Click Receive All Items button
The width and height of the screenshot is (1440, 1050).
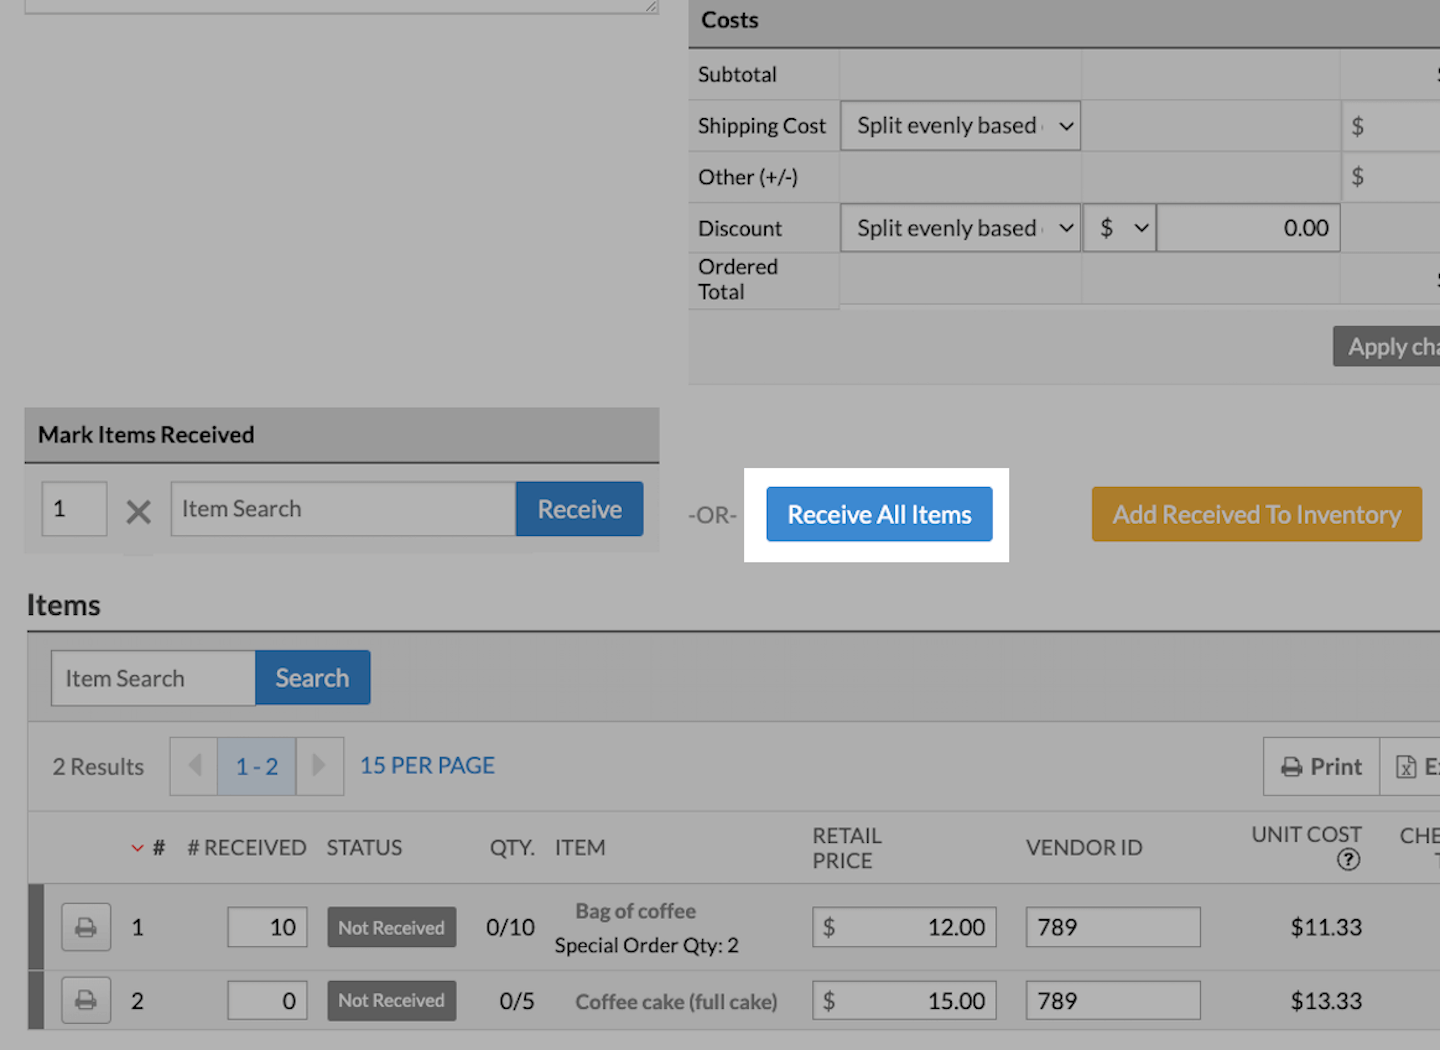[879, 514]
